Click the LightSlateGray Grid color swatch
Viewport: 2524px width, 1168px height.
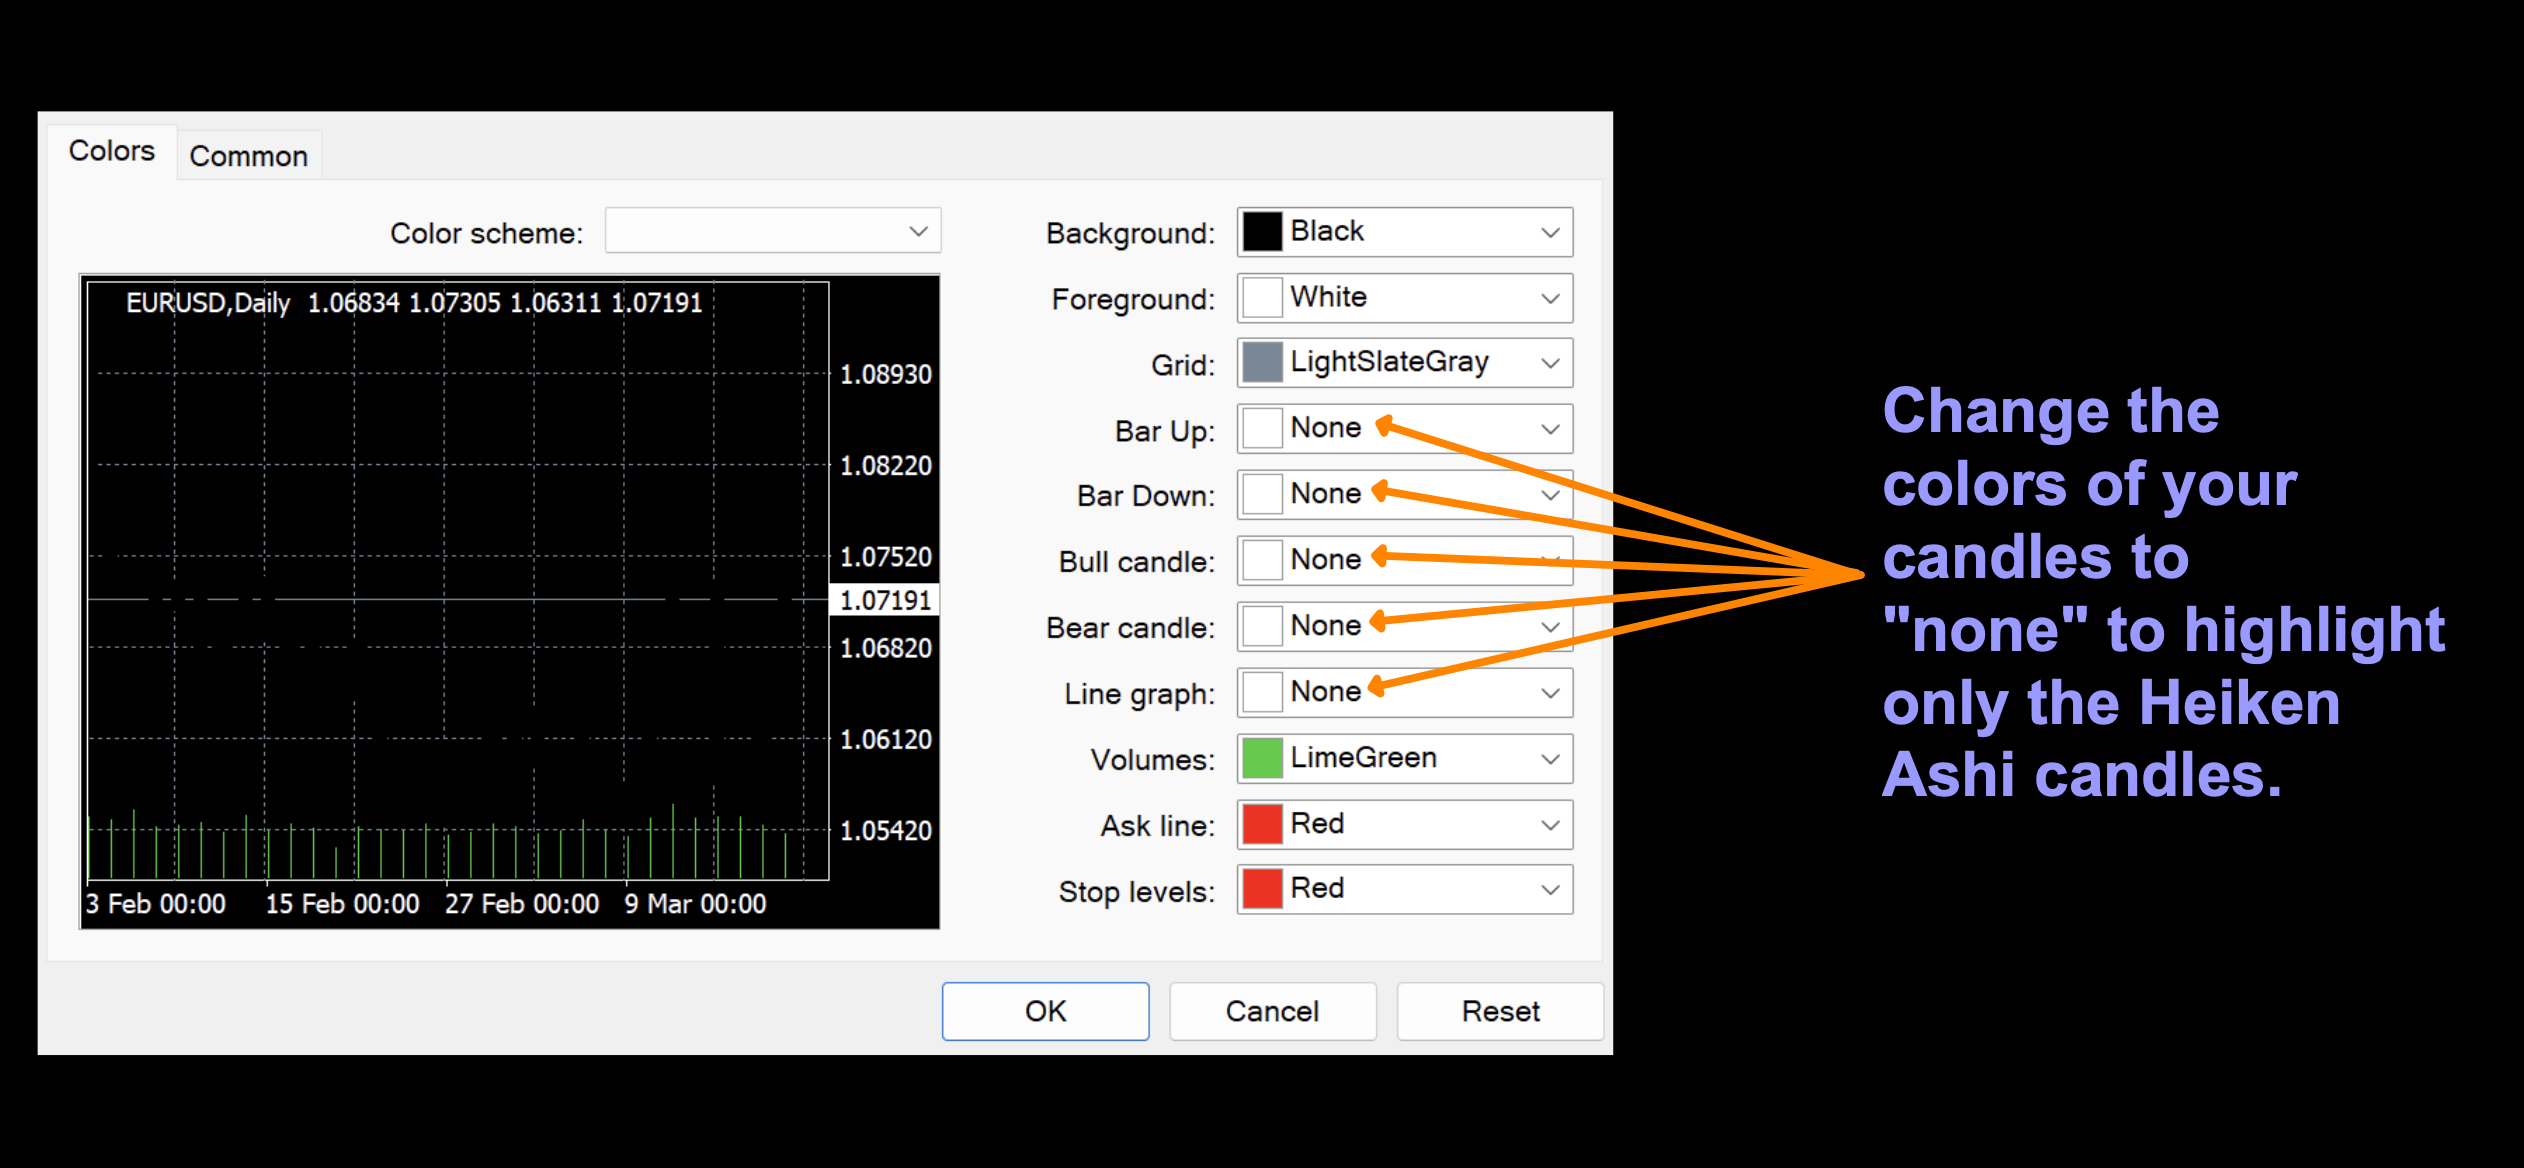click(x=1262, y=363)
